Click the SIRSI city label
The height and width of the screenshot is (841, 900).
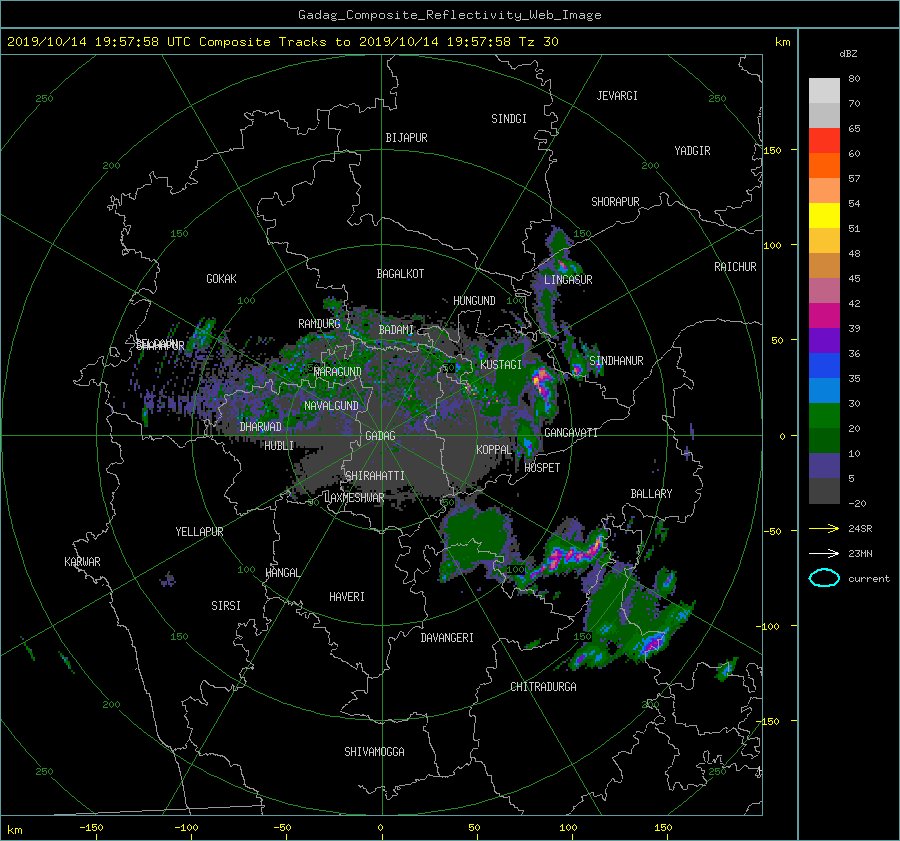pos(226,606)
